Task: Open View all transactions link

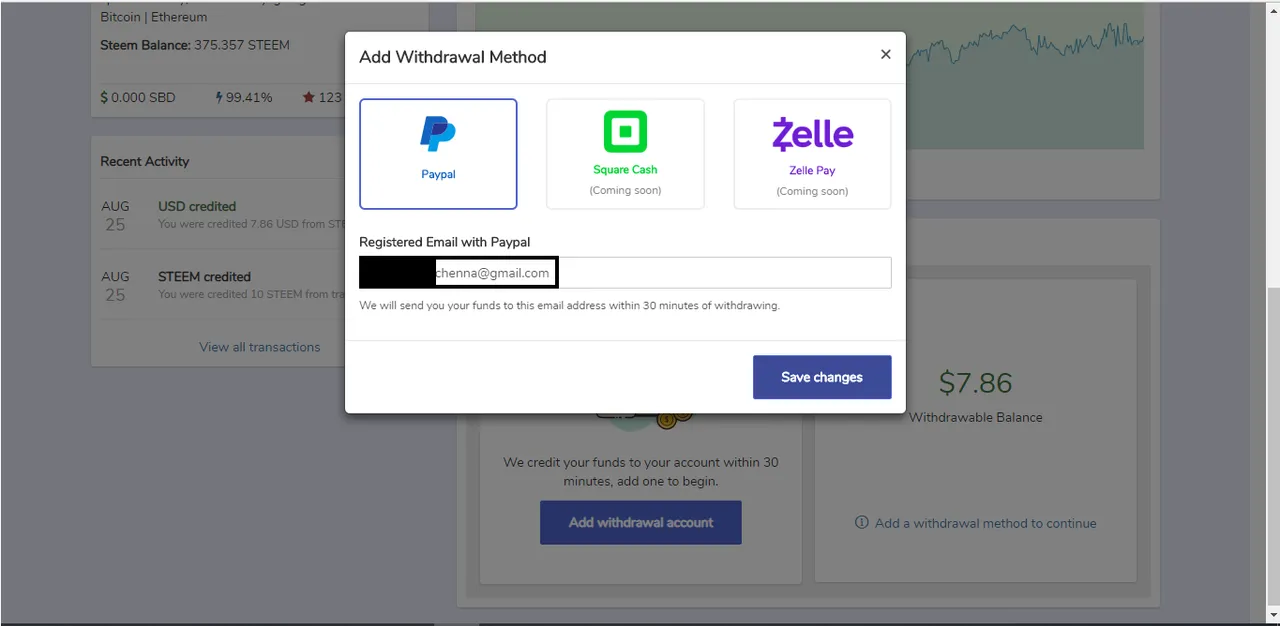Action: 260,347
